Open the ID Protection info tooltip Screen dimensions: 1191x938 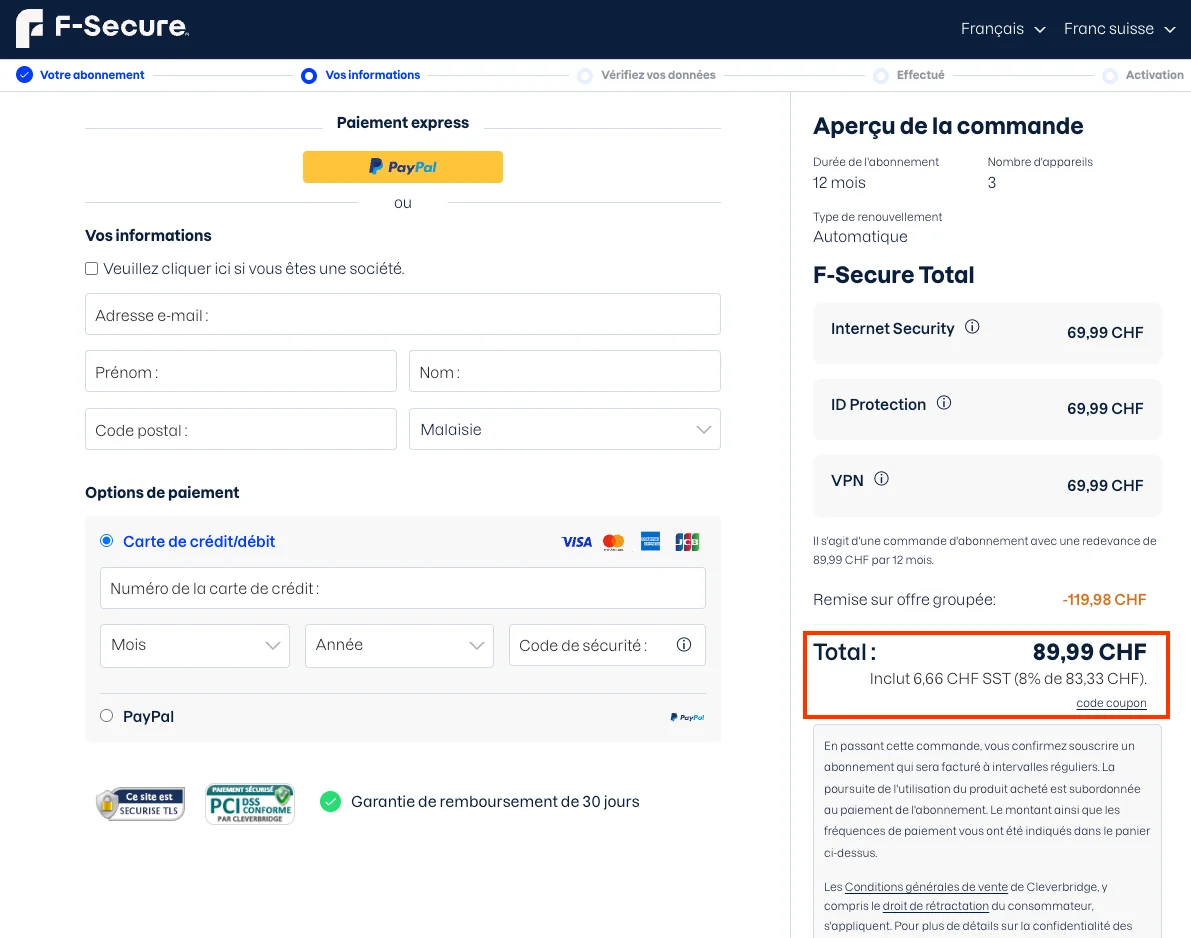(x=944, y=403)
